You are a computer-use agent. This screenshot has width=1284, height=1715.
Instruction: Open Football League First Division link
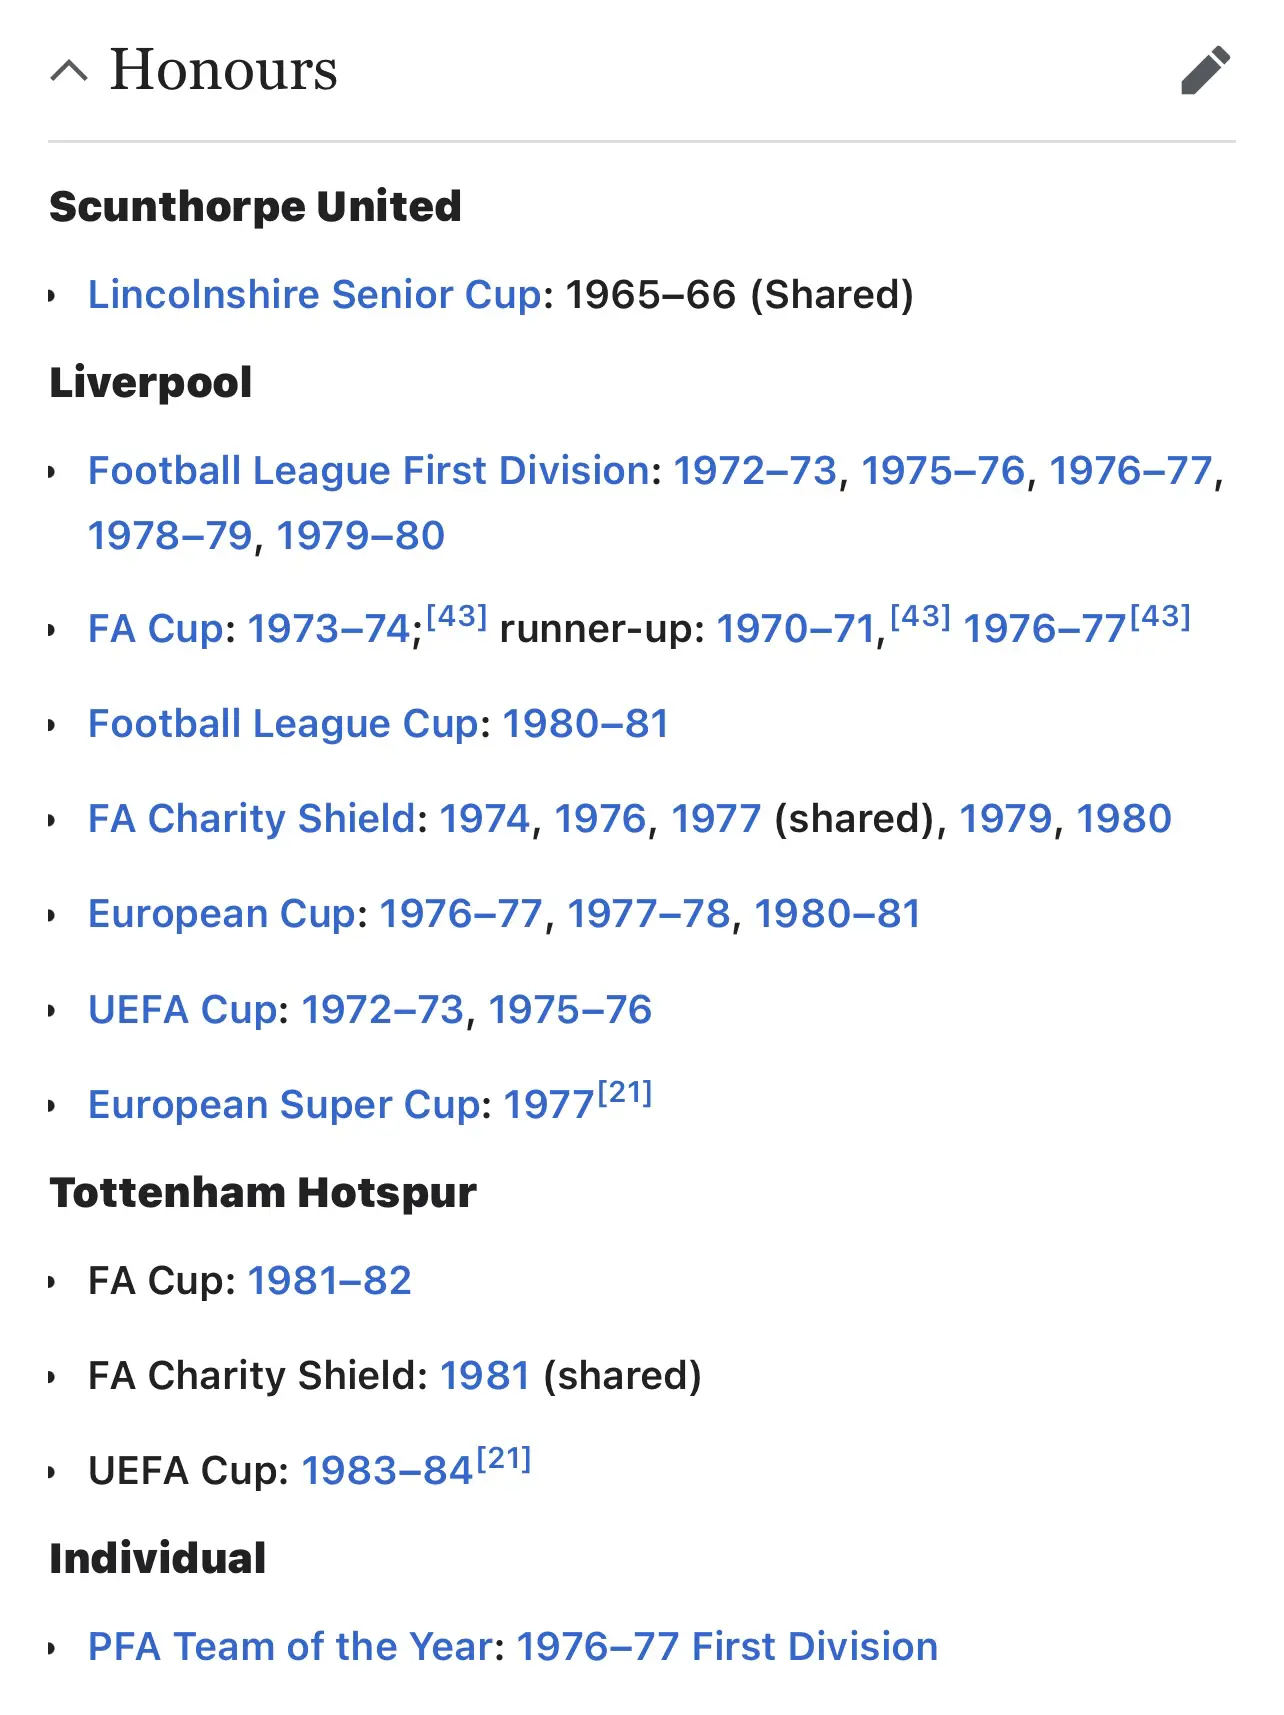pos(369,471)
